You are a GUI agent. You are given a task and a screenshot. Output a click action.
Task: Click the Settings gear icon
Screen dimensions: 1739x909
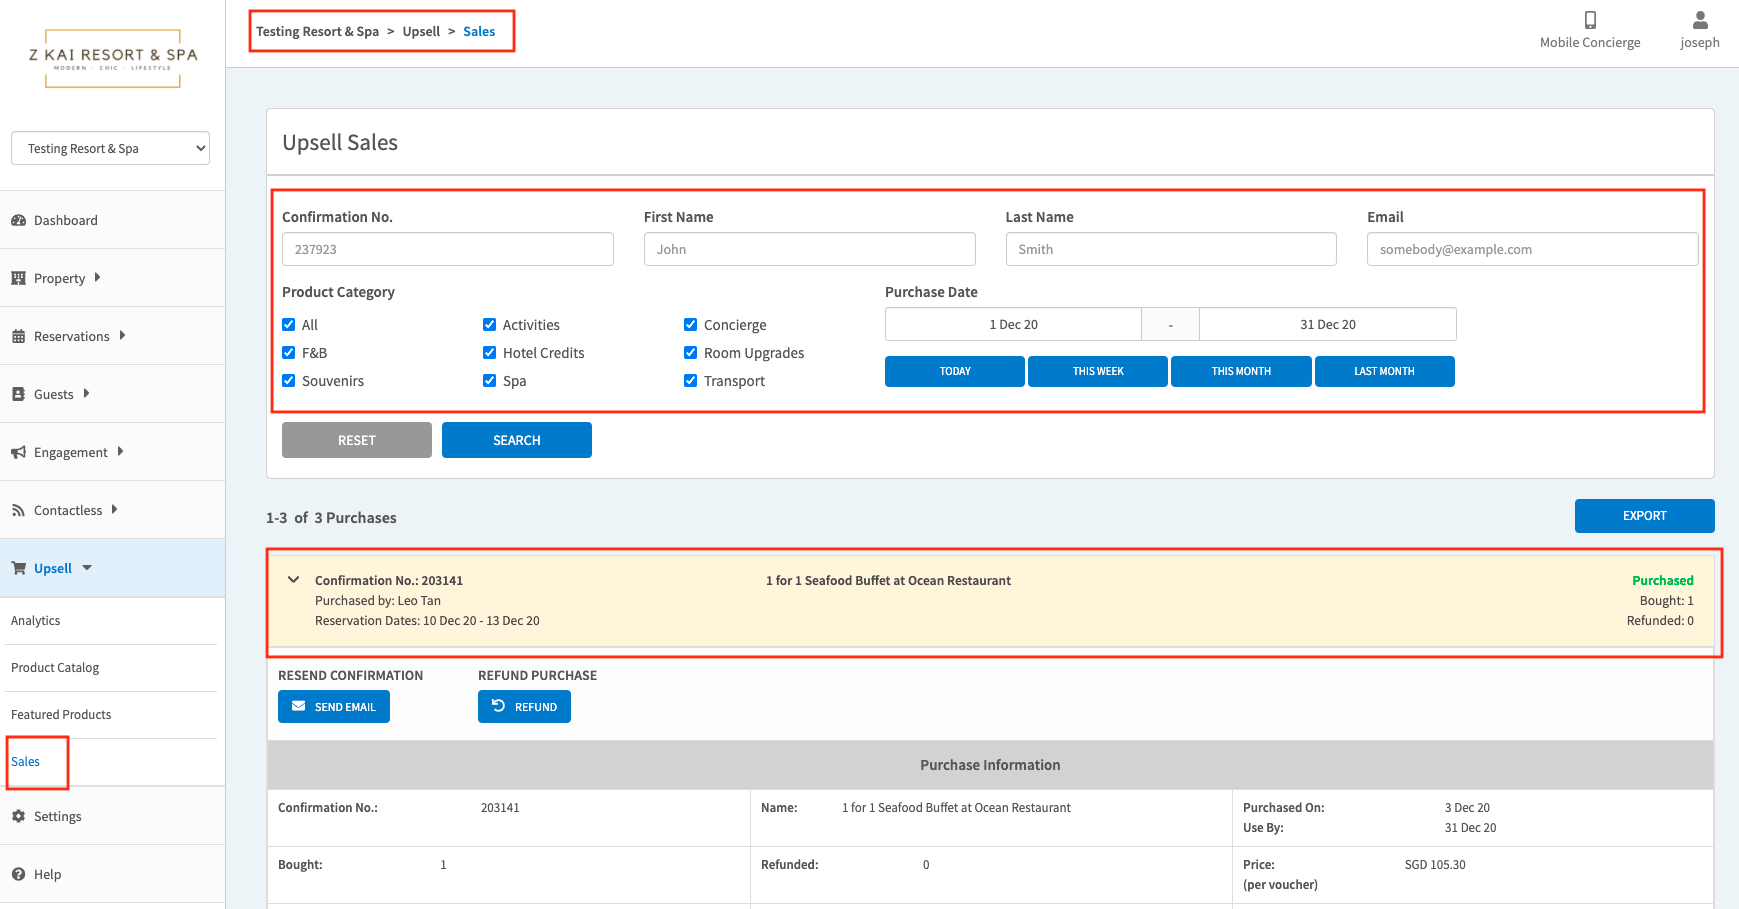click(x=18, y=816)
